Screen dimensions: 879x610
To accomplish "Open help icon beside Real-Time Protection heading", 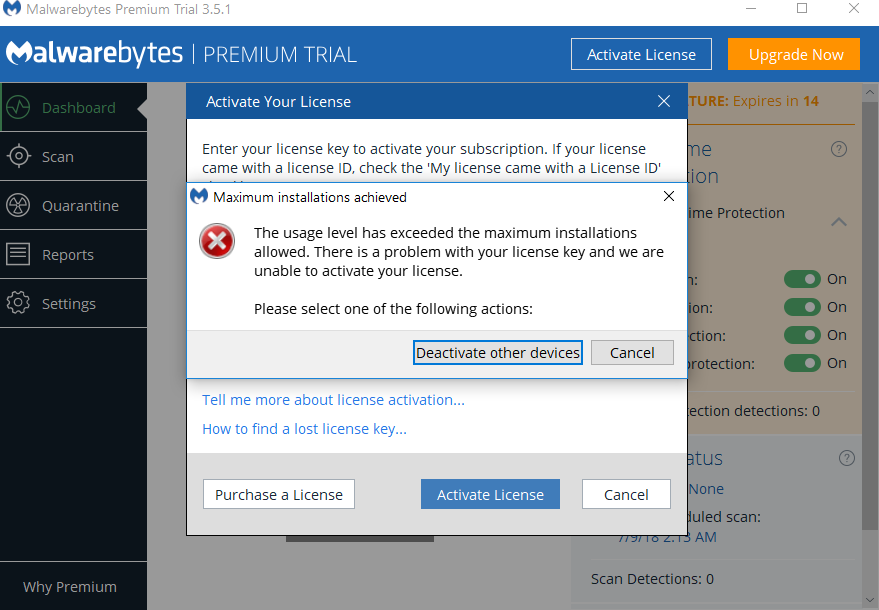I will pyautogui.click(x=839, y=149).
